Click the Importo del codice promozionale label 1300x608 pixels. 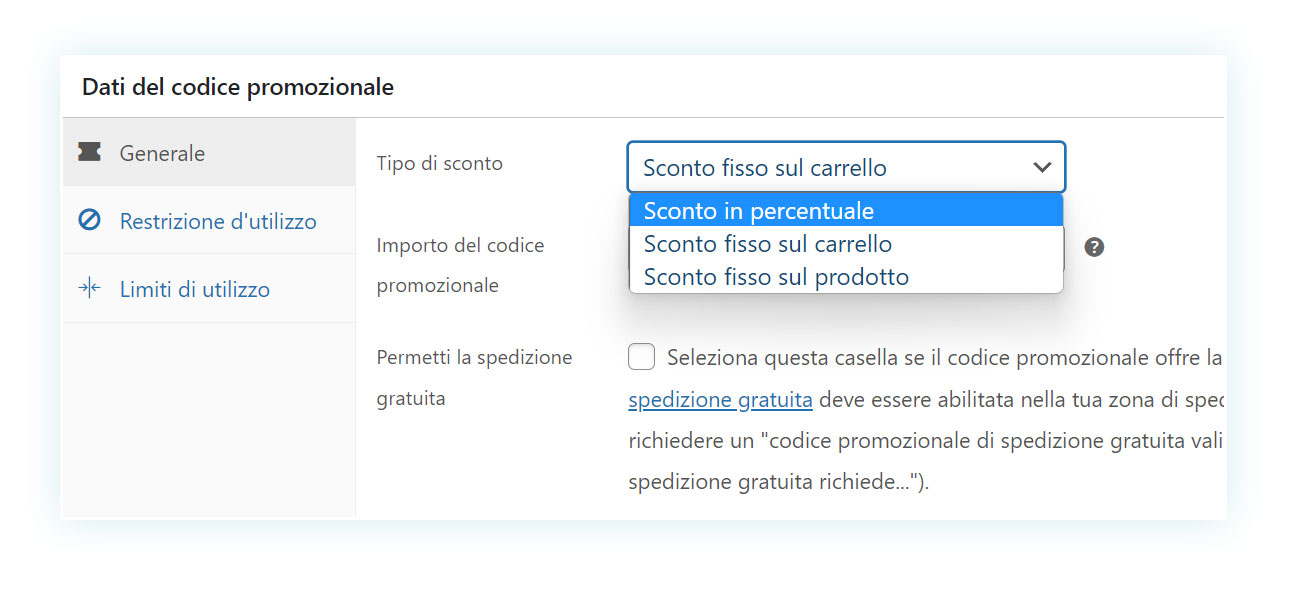coord(460,265)
